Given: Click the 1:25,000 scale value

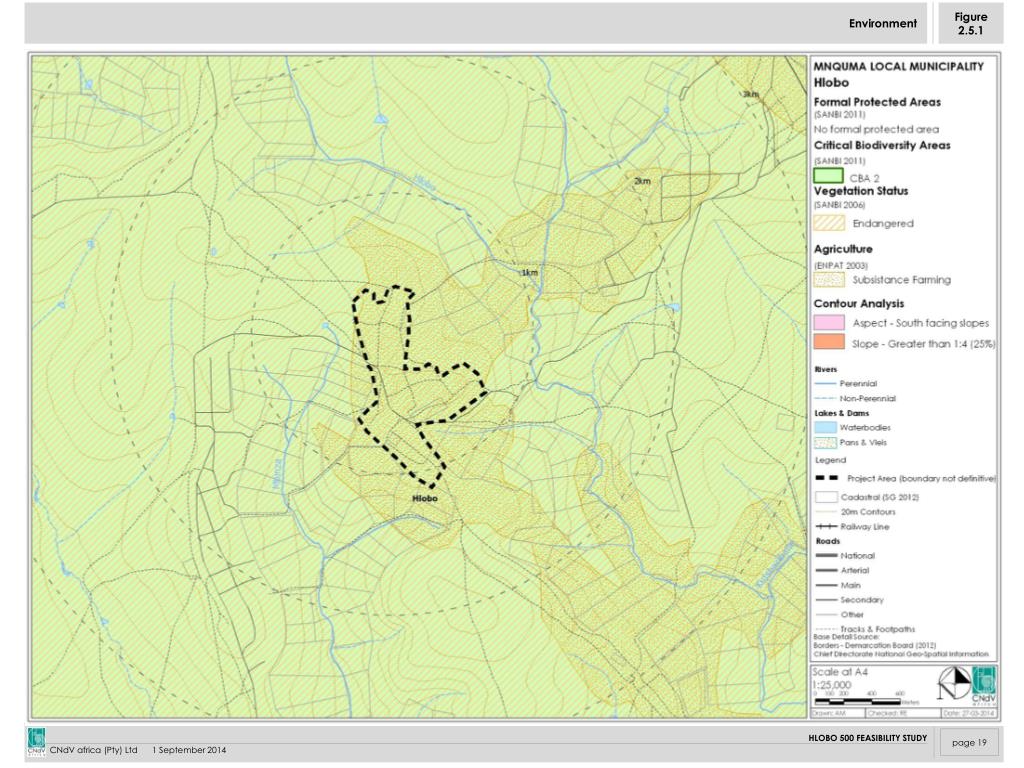Looking at the screenshot, I should pos(832,685).
